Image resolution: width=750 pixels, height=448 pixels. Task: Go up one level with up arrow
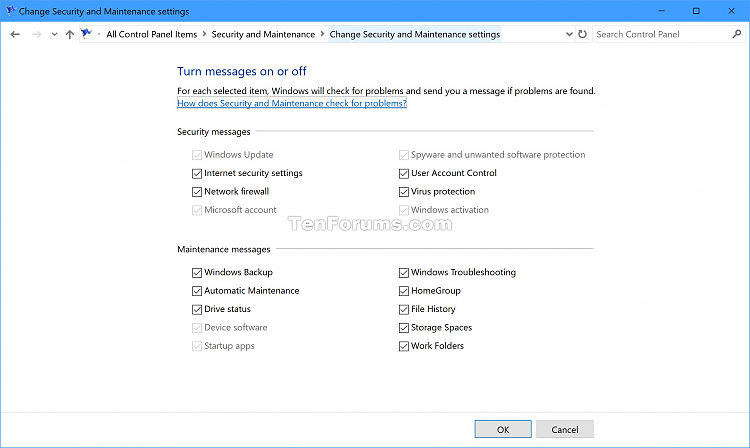tap(70, 34)
